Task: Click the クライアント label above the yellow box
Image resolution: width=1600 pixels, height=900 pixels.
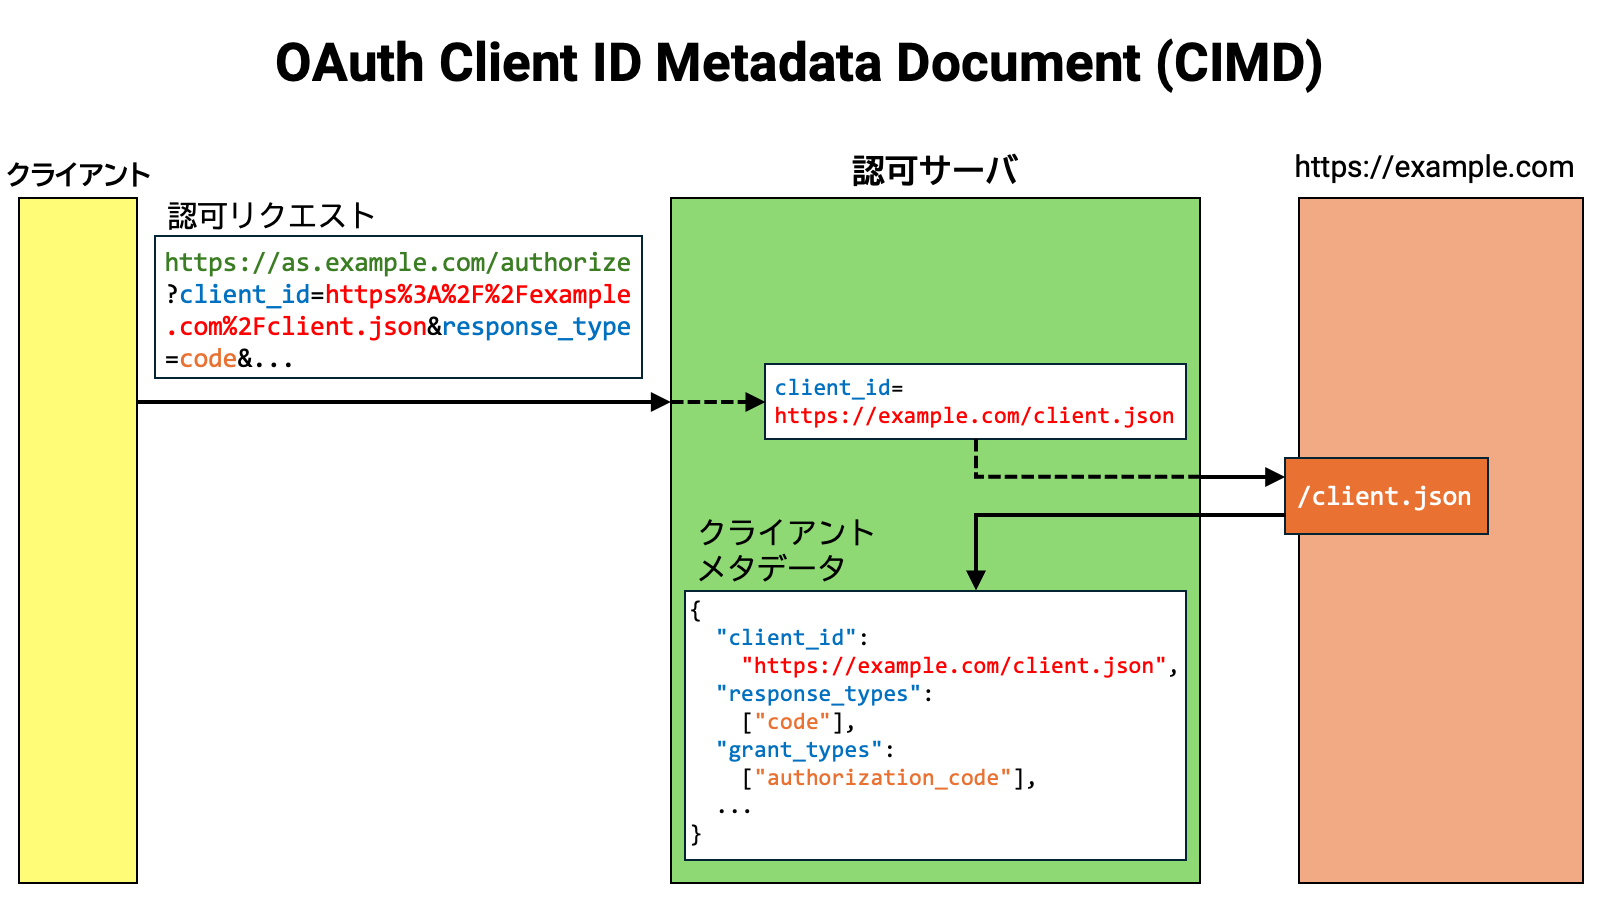Action: [x=78, y=175]
